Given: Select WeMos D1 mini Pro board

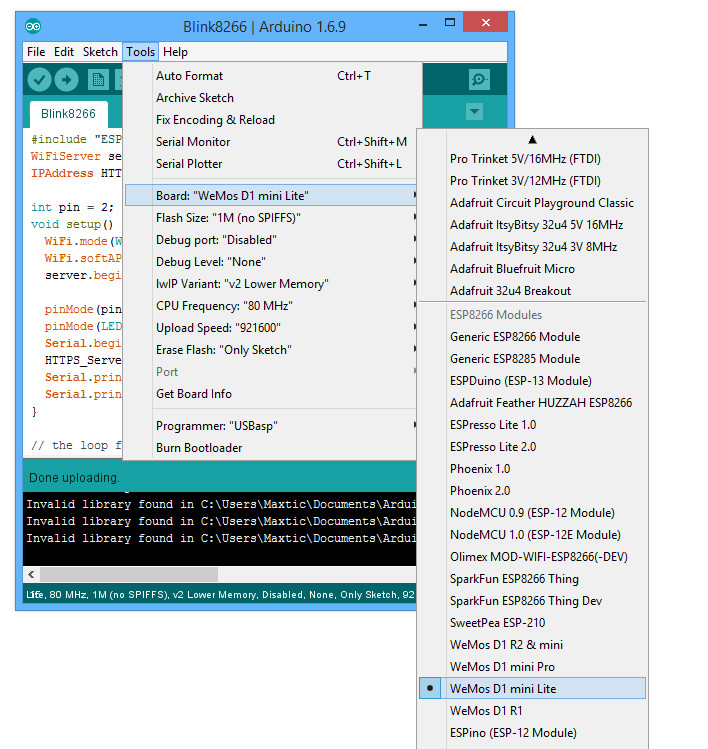Looking at the screenshot, I should coord(532,666).
